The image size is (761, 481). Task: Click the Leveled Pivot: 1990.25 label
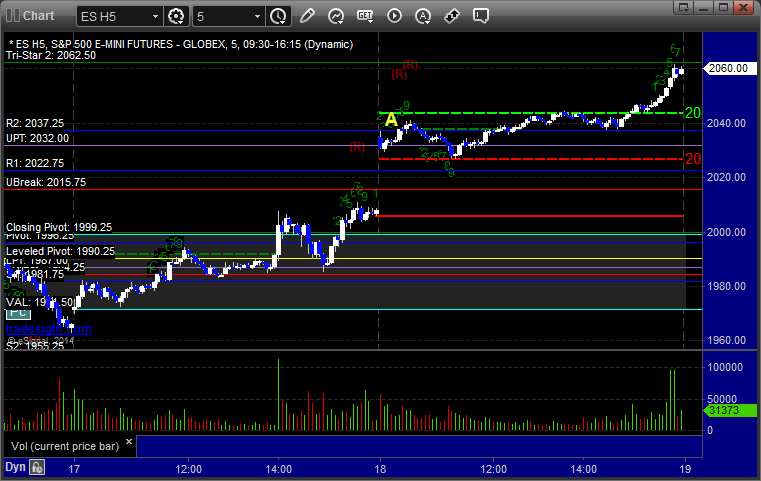point(61,251)
